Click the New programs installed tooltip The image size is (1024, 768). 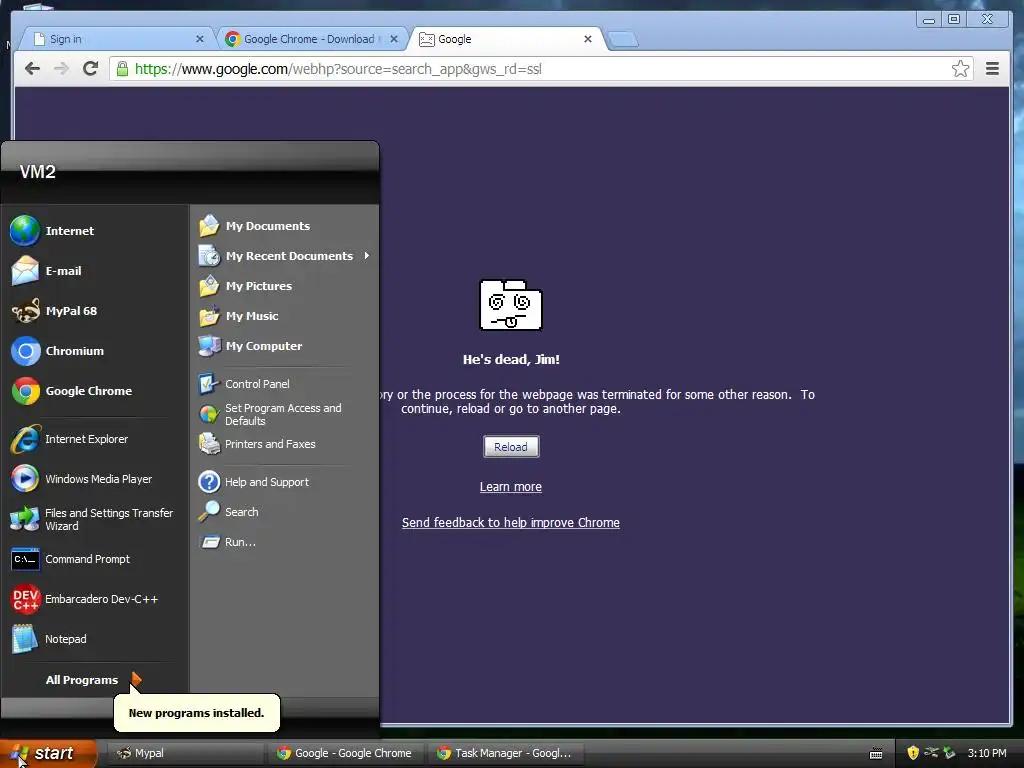(x=197, y=712)
